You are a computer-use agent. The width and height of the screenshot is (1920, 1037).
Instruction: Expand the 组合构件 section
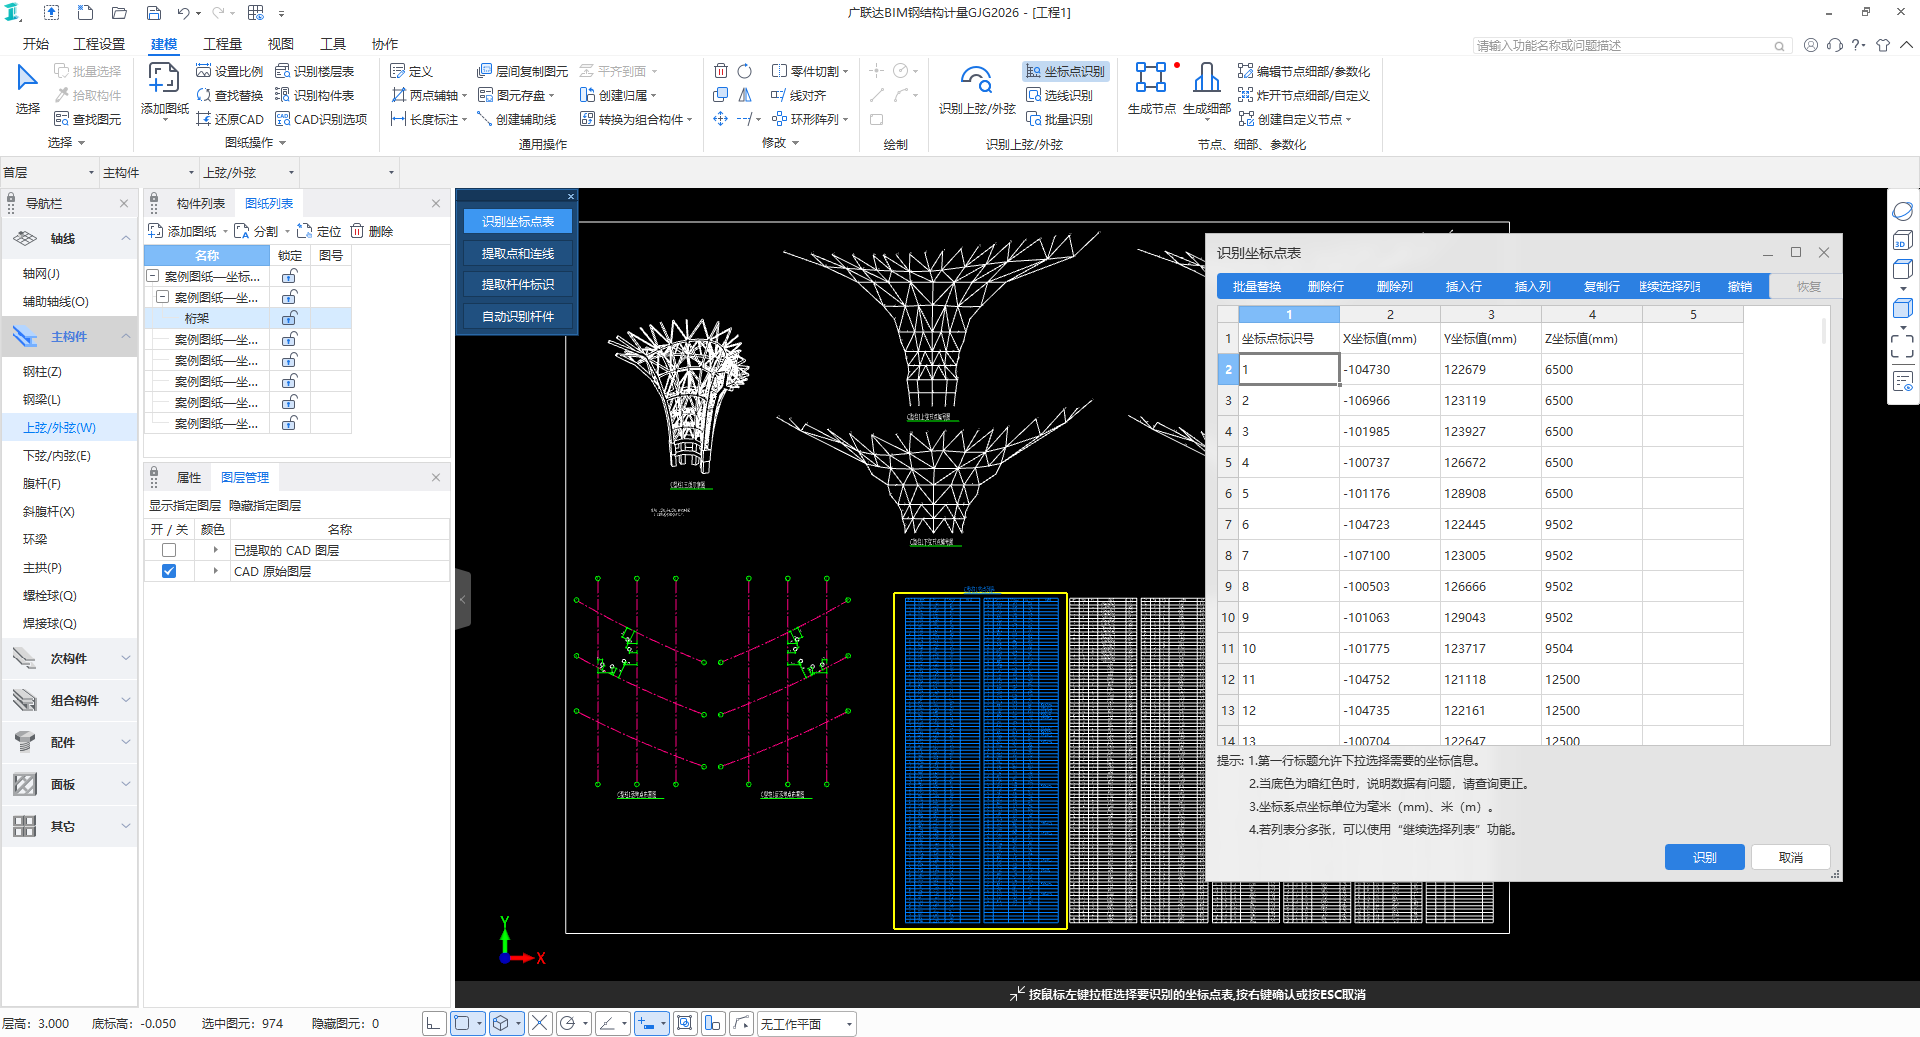click(125, 700)
